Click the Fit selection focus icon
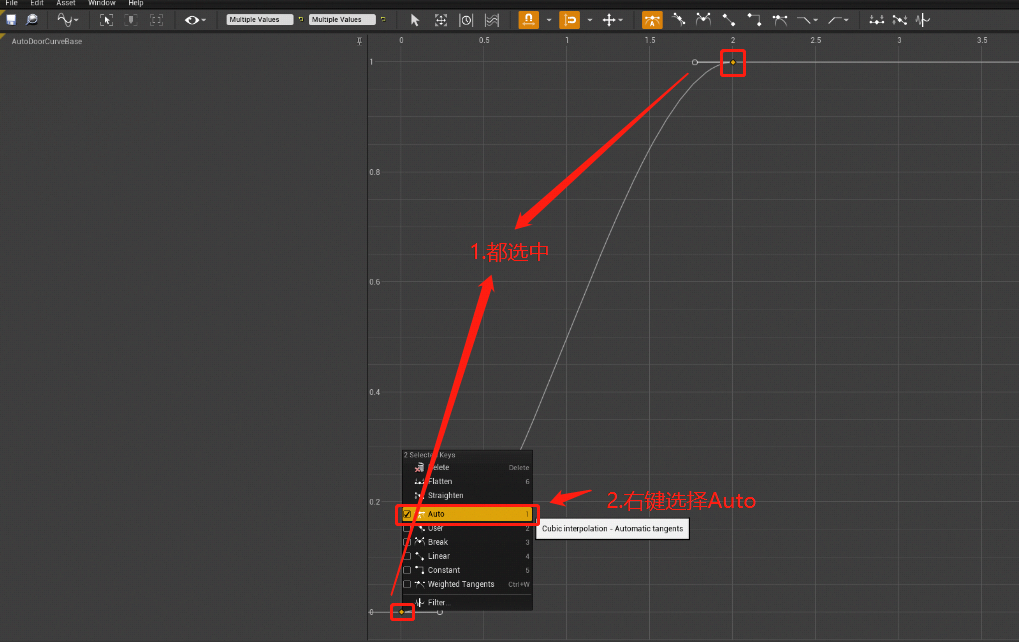Viewport: 1019px width, 642px height. pos(106,20)
